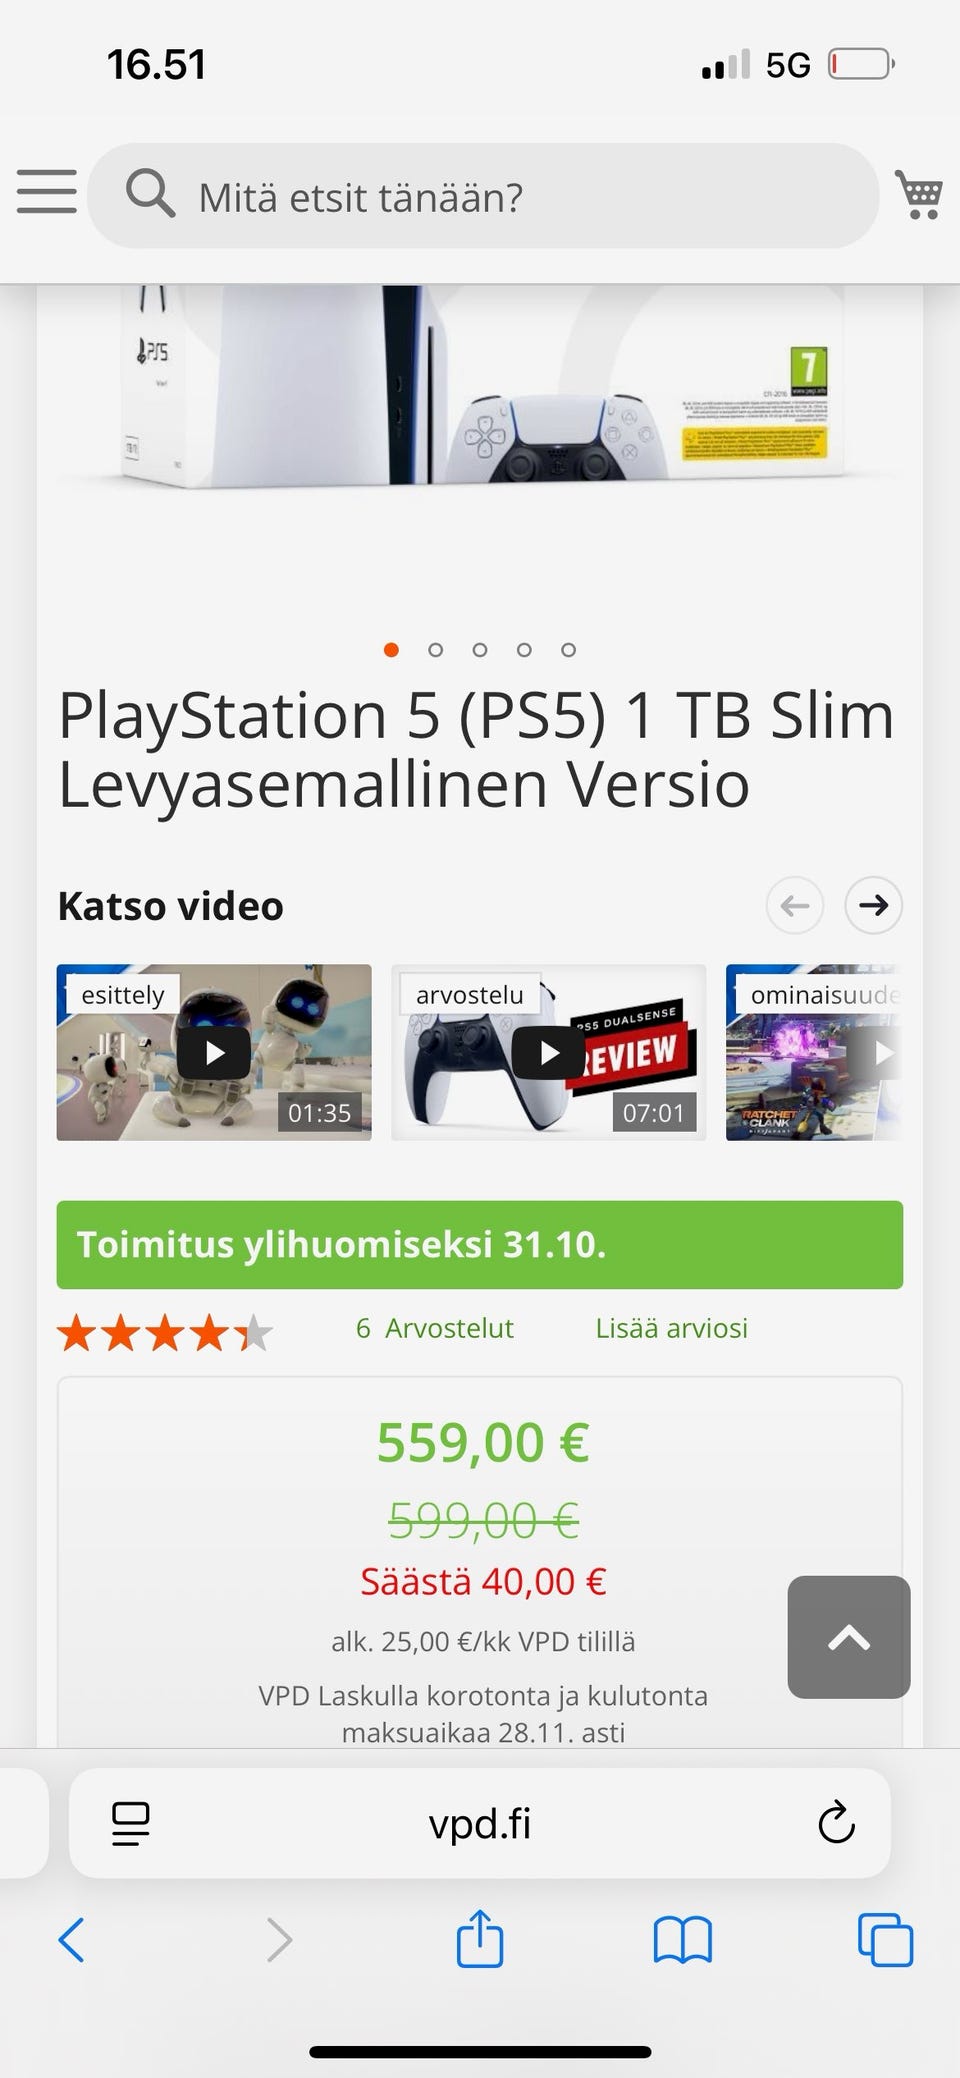Click the Lisää arviosi link

[671, 1328]
